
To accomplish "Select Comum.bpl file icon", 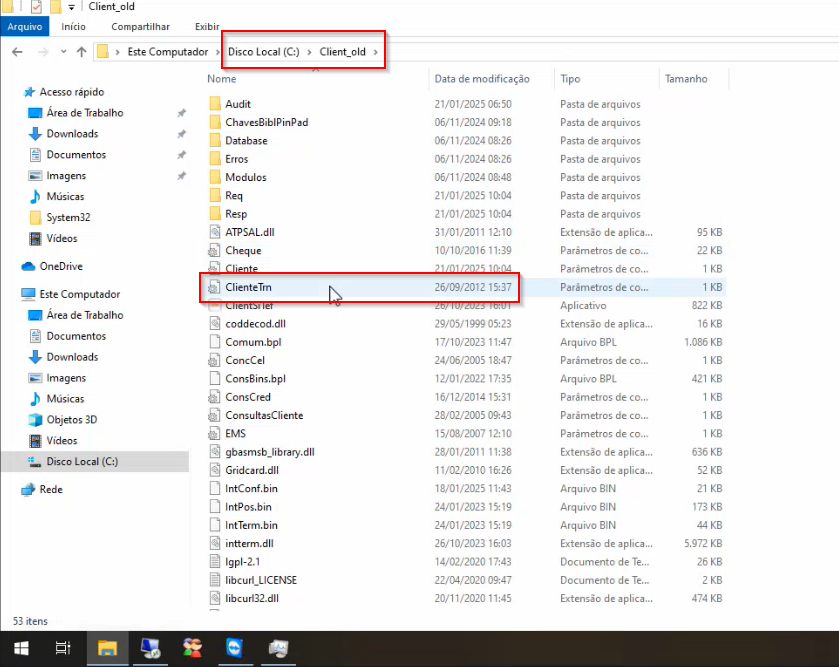I will [215, 342].
